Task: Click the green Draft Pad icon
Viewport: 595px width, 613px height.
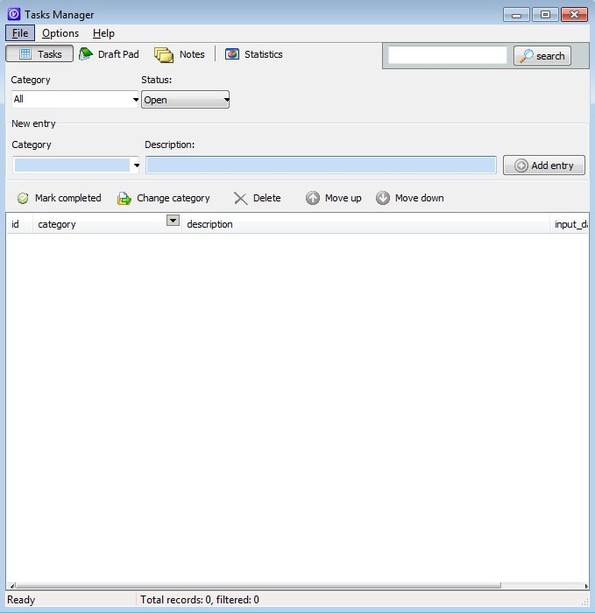Action: tap(86, 54)
